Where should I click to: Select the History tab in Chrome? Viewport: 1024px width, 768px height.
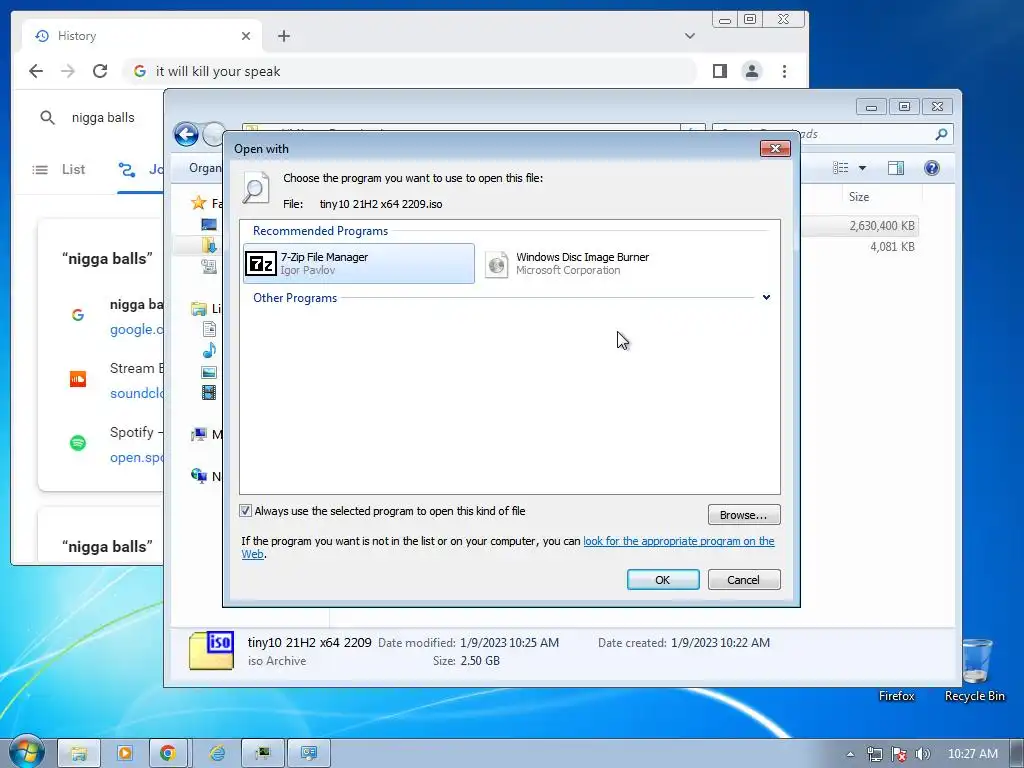point(142,36)
